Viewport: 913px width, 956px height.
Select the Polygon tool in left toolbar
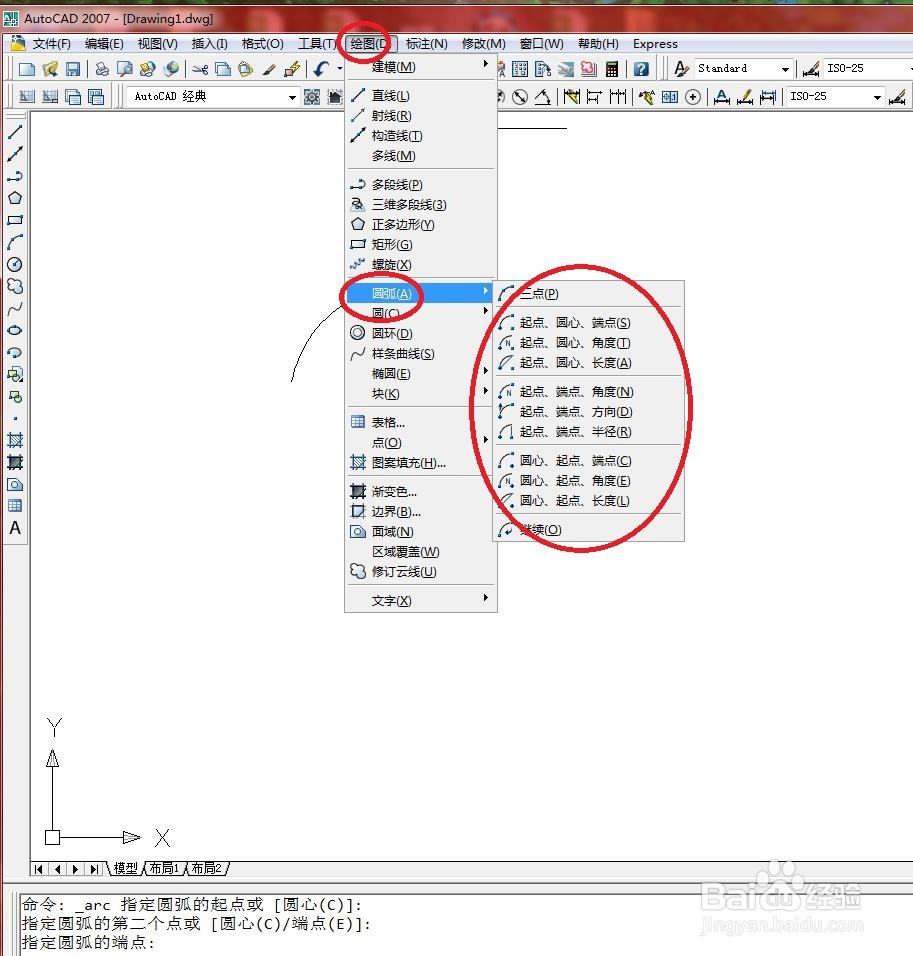click(15, 198)
